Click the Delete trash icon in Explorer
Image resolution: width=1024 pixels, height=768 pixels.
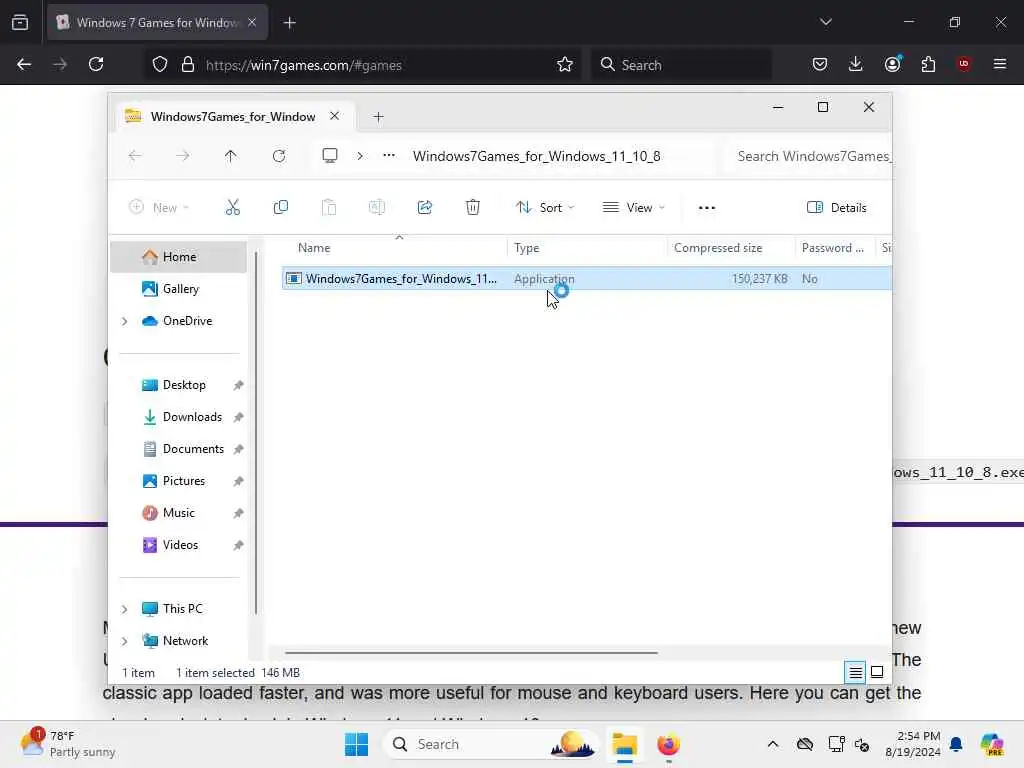tap(473, 208)
